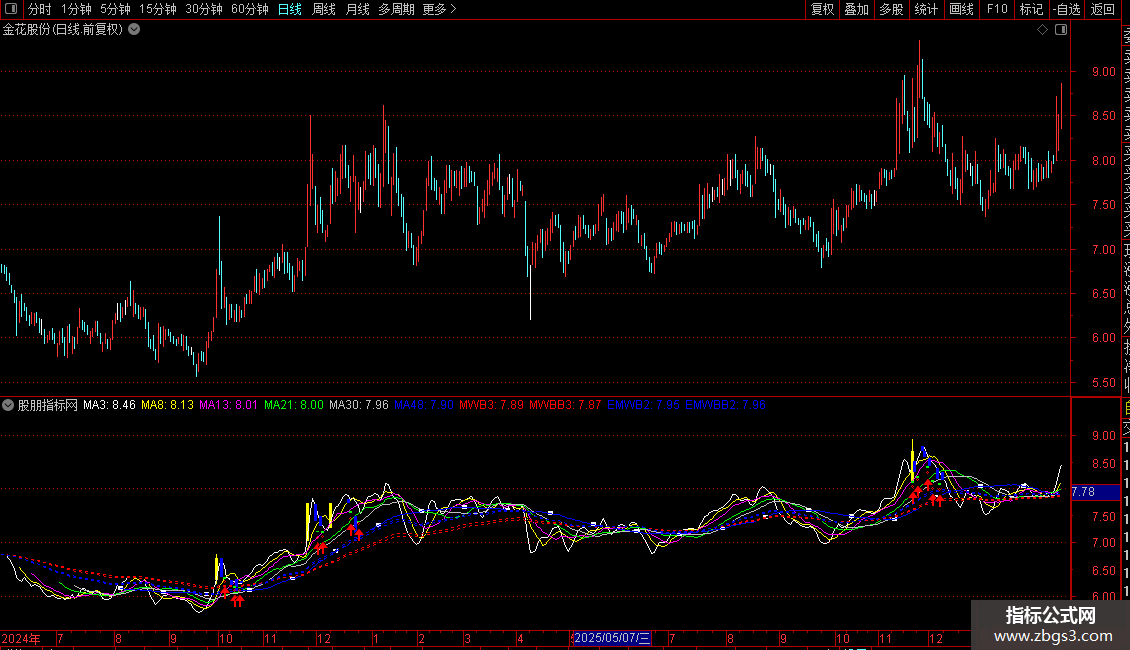Click the 返回 back button
Image resolution: width=1130 pixels, height=650 pixels.
pyautogui.click(x=1103, y=9)
